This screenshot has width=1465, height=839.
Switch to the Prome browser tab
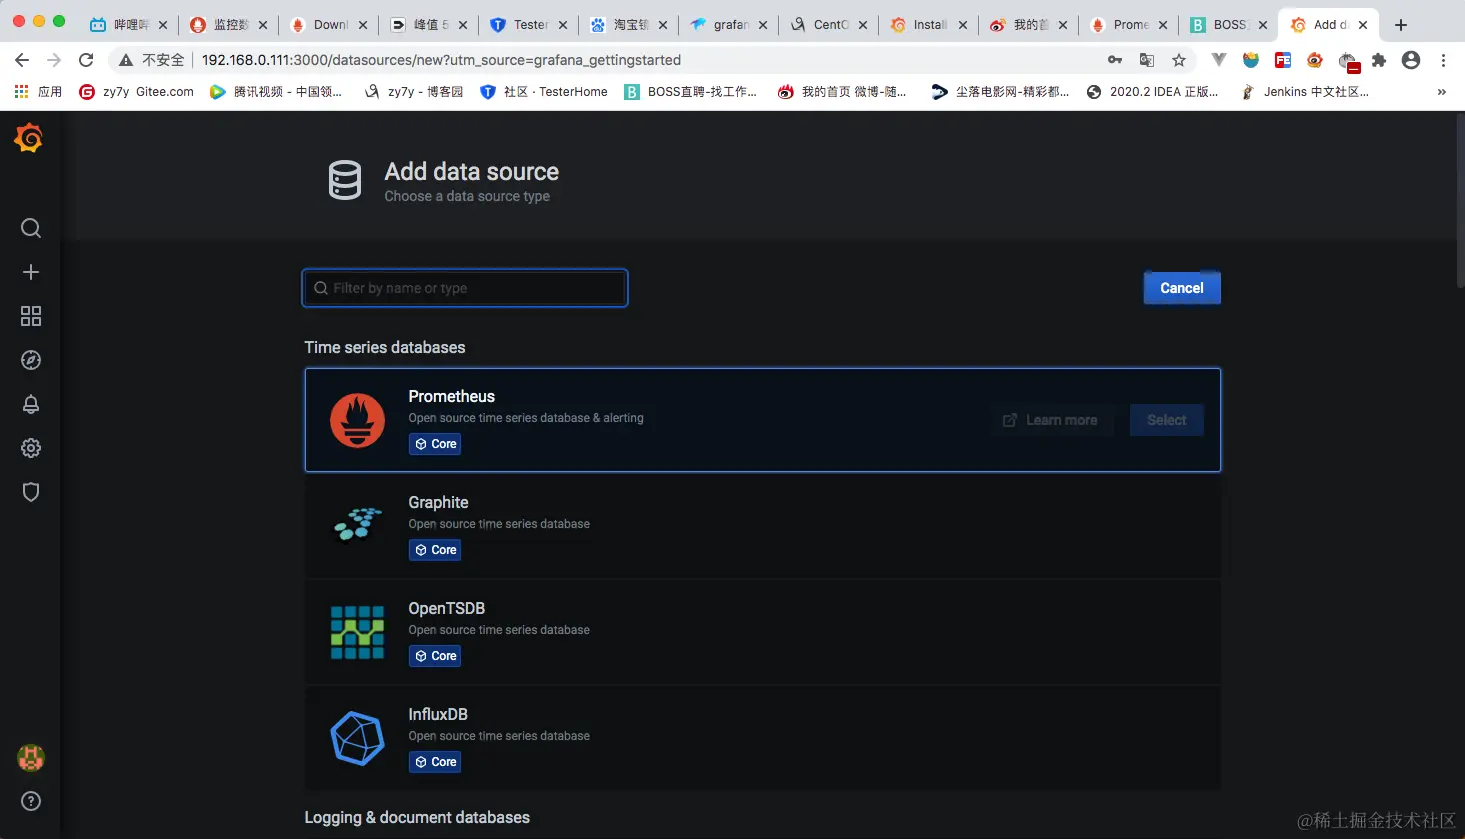click(x=1127, y=25)
